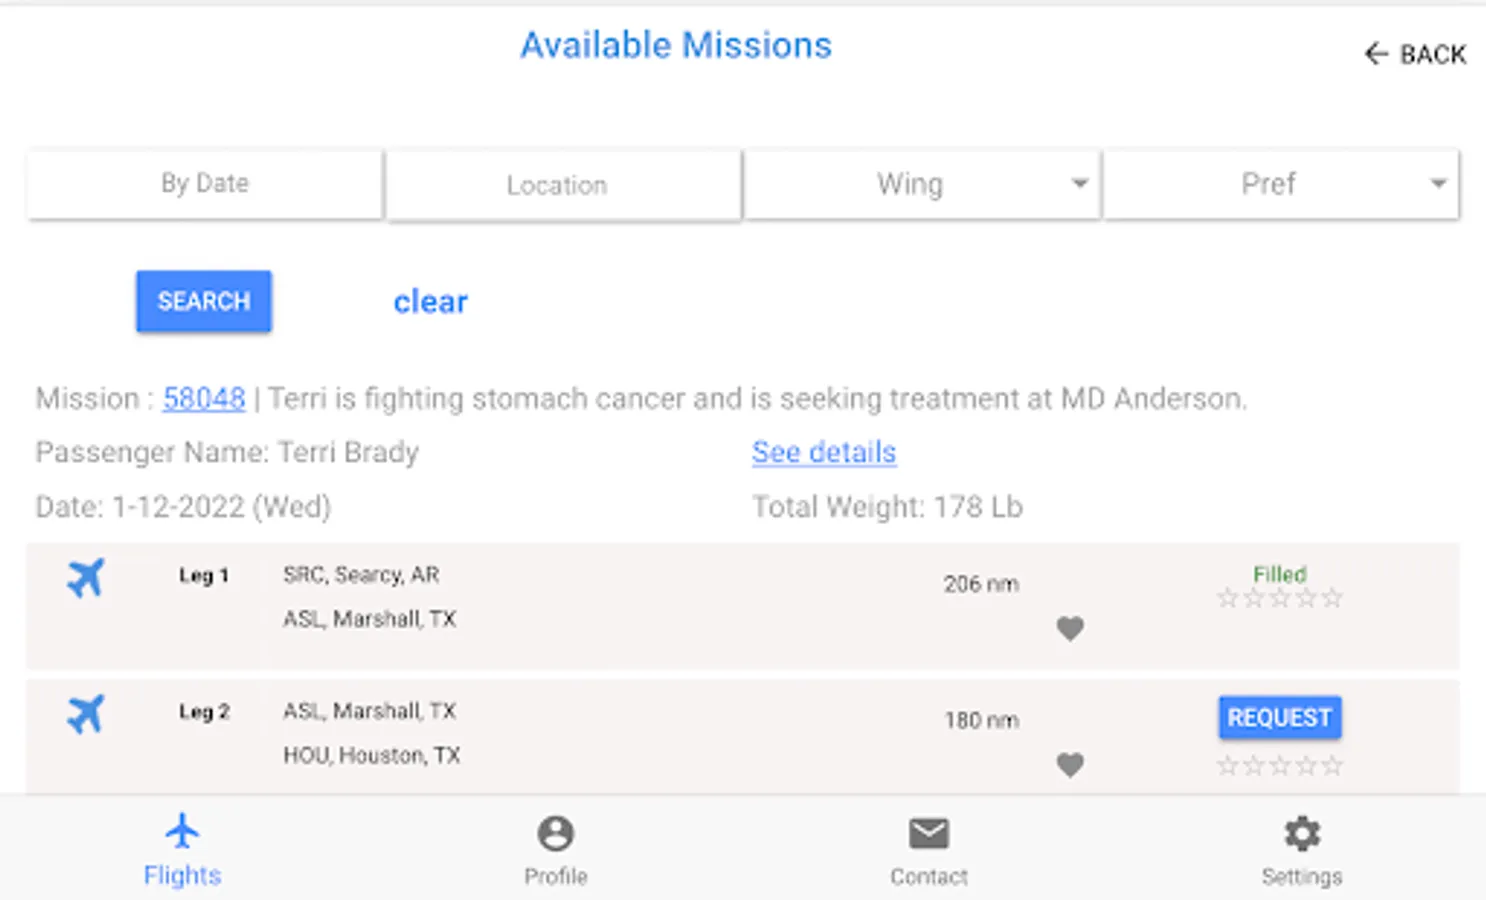Click See details for Terri Brady
Viewport: 1486px width, 900px height.
(824, 452)
